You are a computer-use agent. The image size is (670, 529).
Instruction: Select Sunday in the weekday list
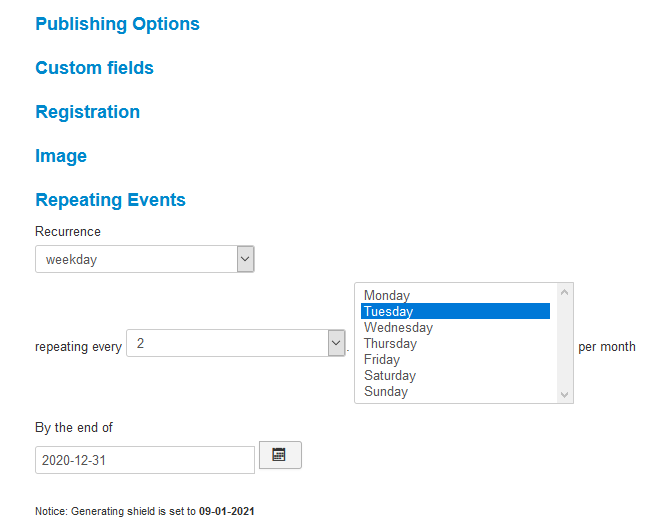pos(455,391)
